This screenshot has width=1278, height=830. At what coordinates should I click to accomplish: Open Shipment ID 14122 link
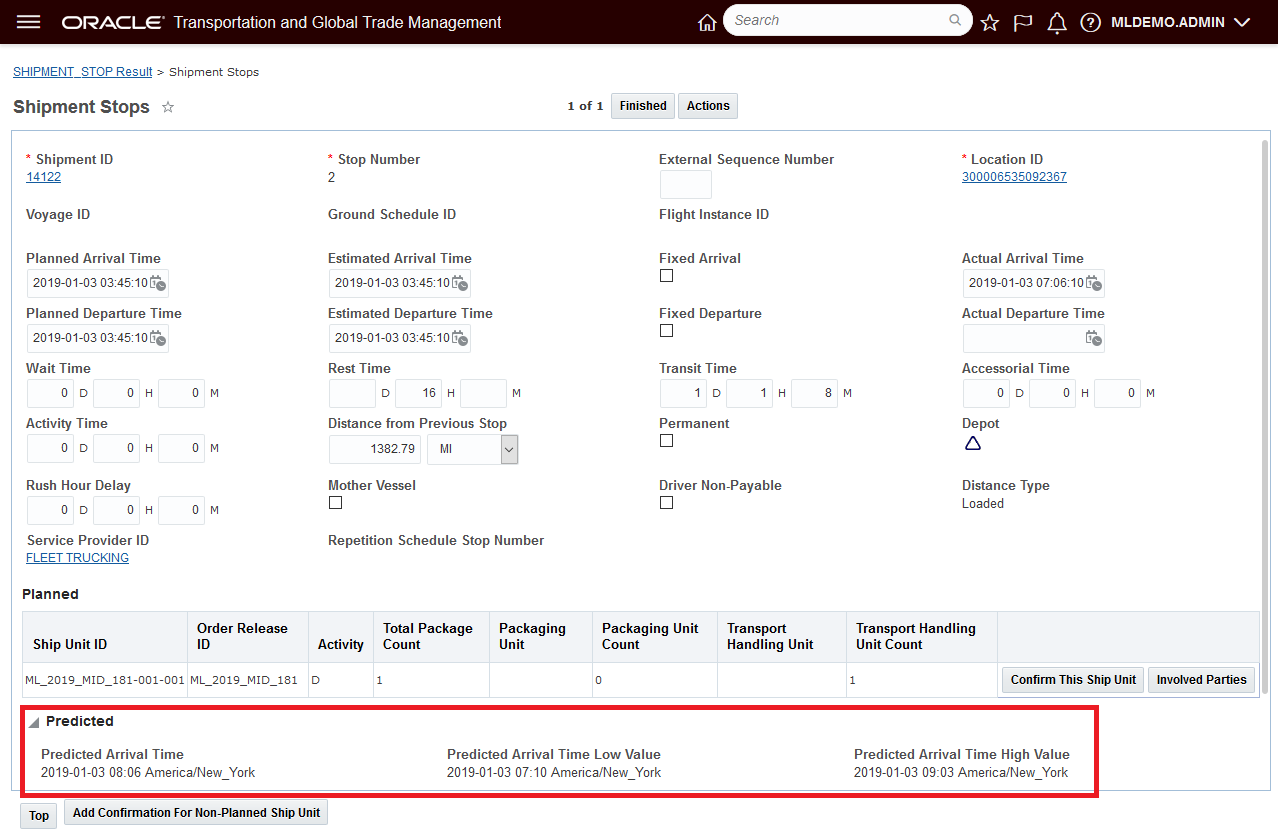44,177
